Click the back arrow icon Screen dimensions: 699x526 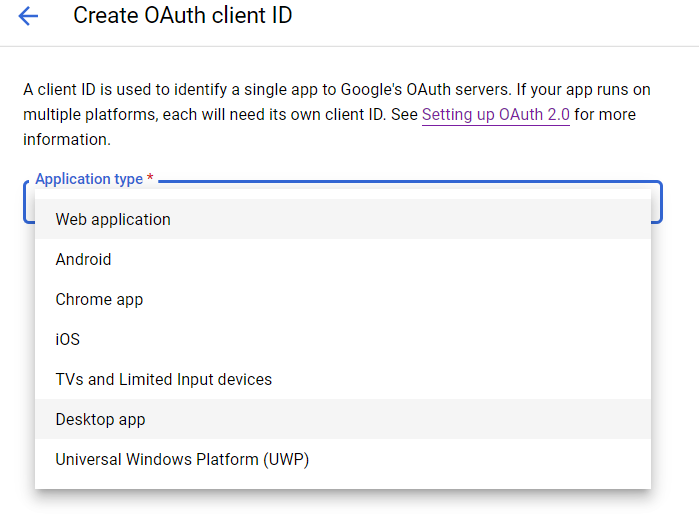point(28,17)
